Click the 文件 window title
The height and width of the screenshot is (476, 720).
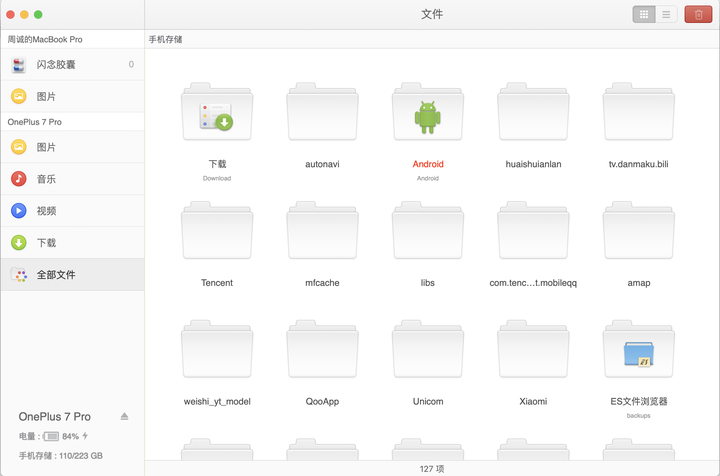tap(432, 14)
